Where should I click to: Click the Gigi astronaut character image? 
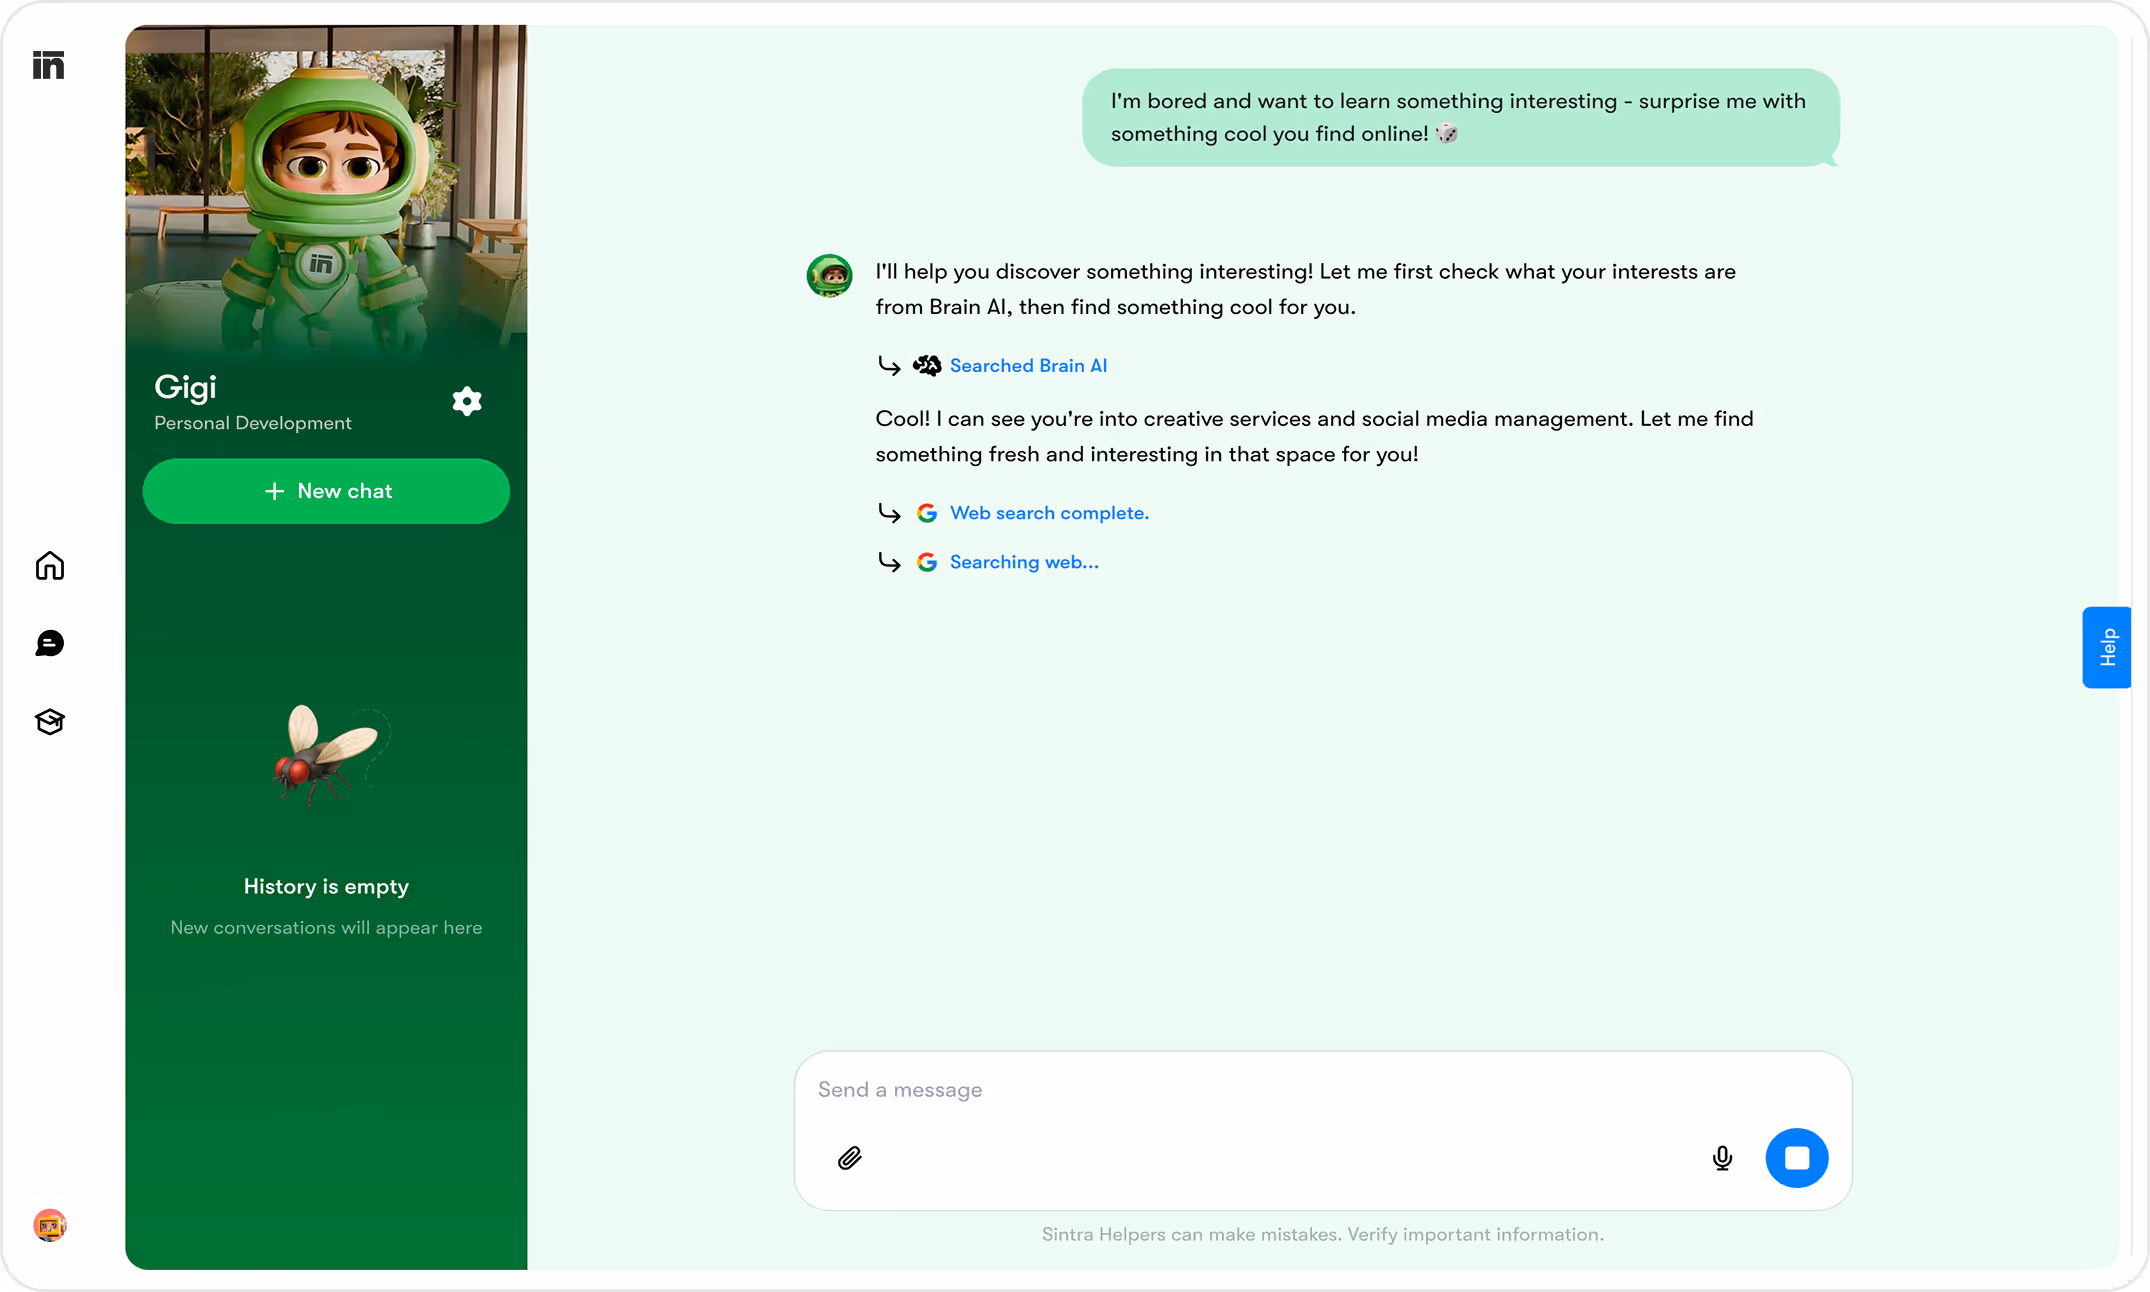[x=326, y=190]
